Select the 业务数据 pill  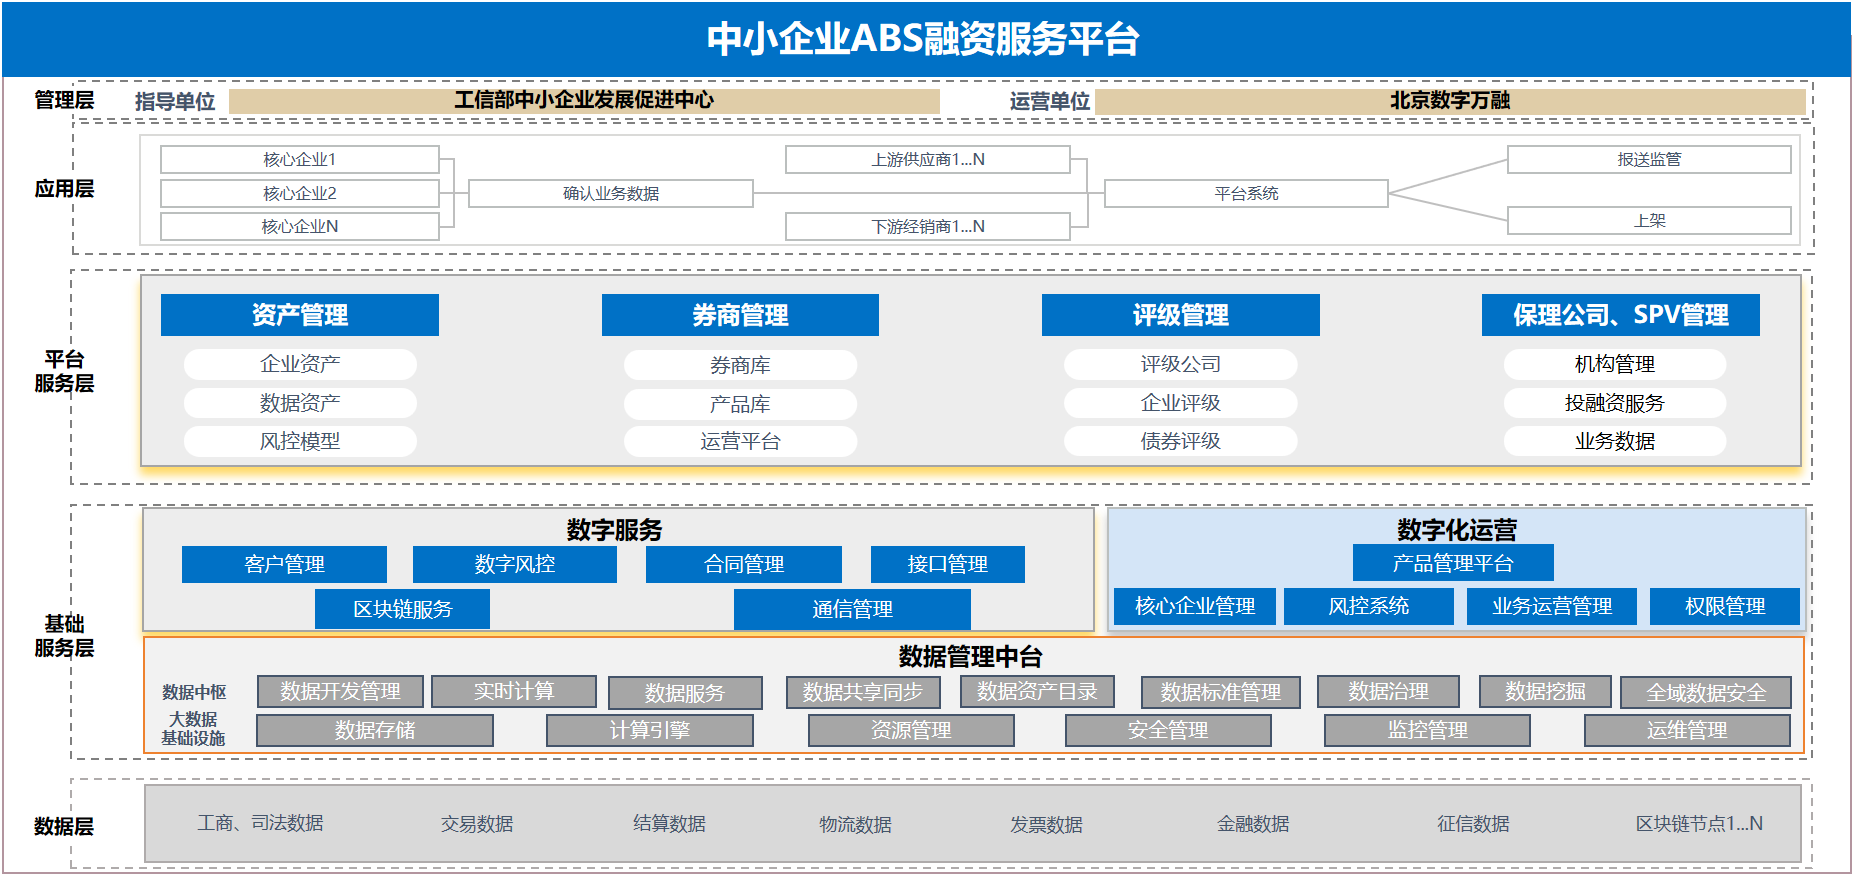pos(1615,441)
